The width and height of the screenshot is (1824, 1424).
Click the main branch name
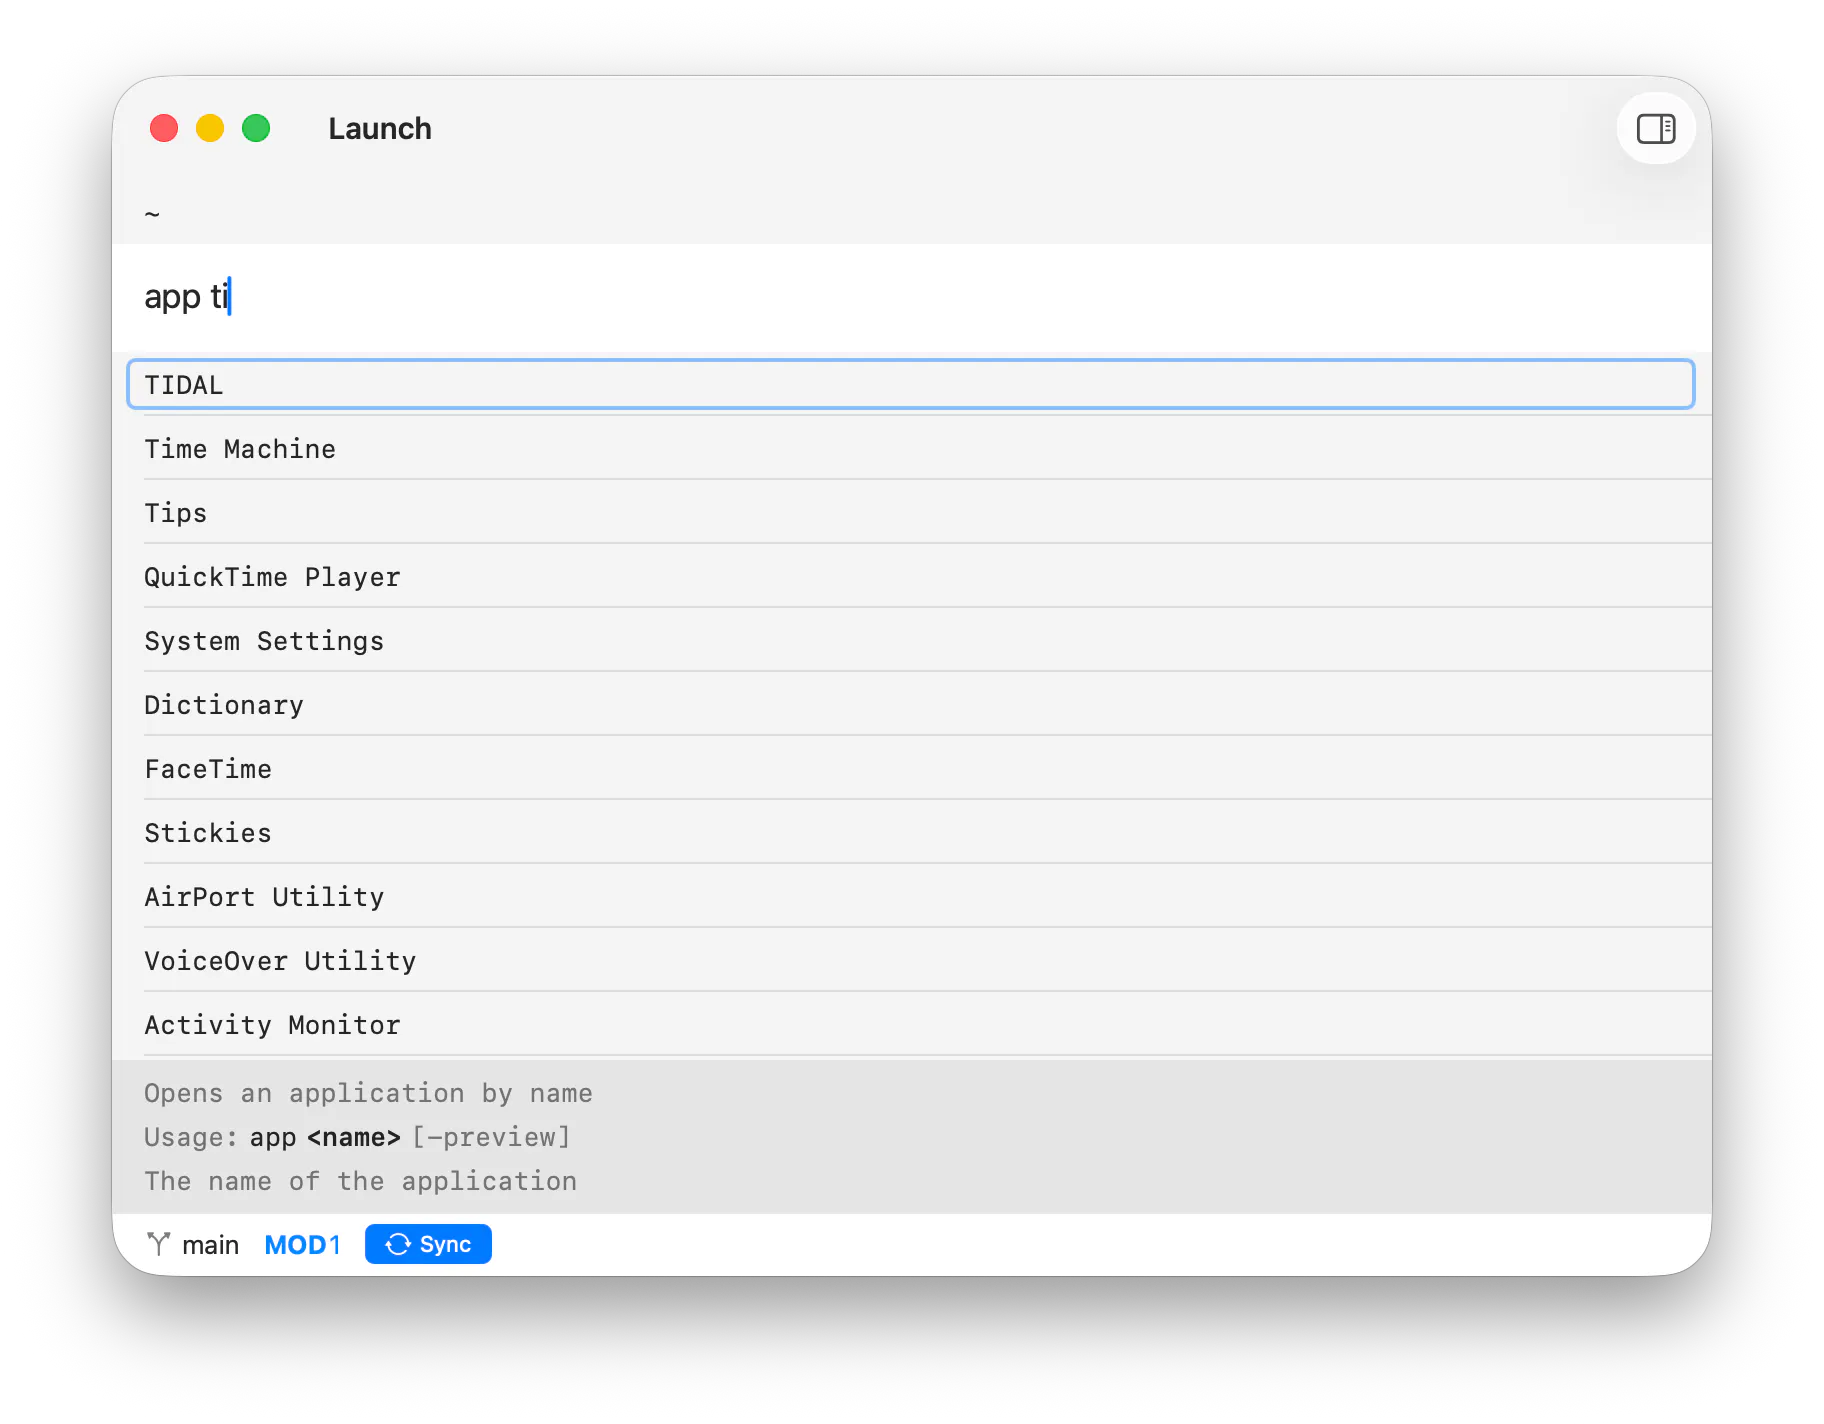click(210, 1245)
